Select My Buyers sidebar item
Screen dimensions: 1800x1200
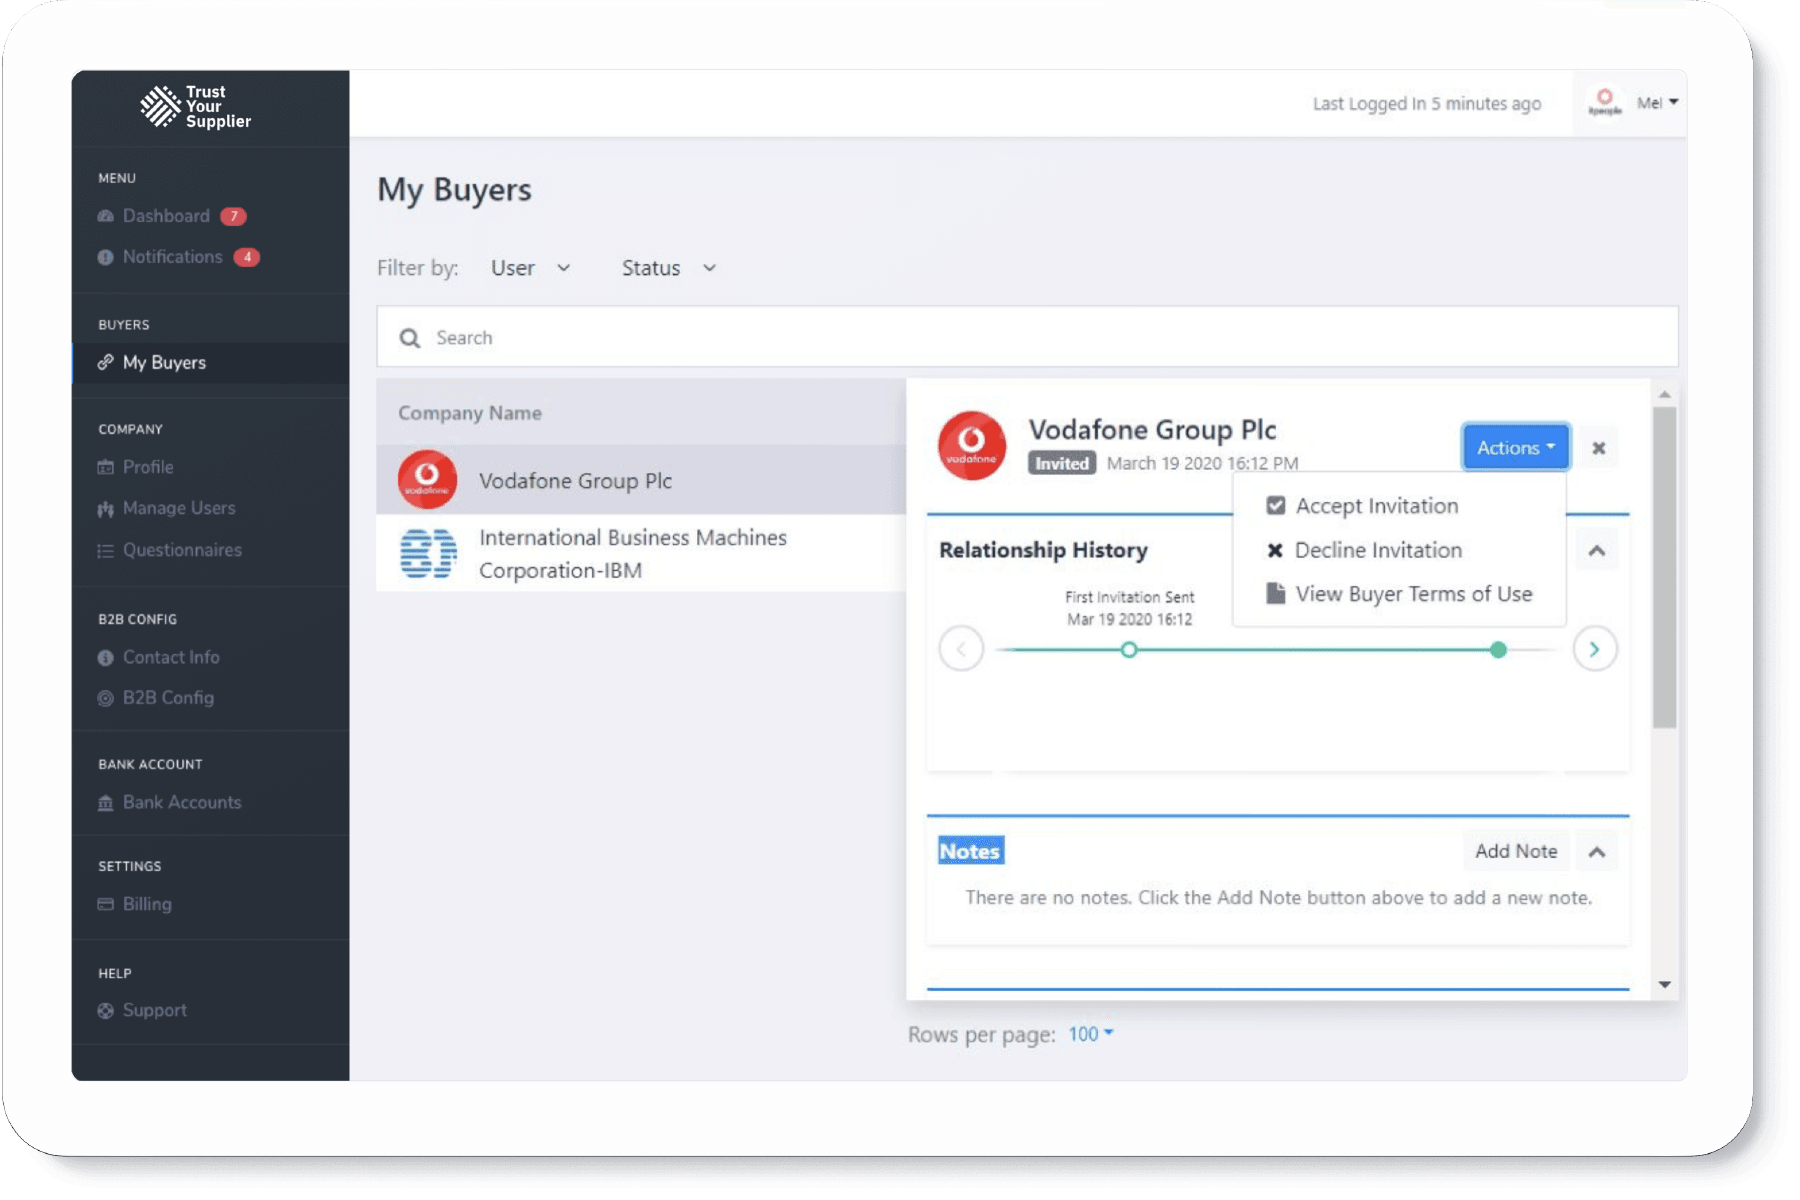coord(211,363)
